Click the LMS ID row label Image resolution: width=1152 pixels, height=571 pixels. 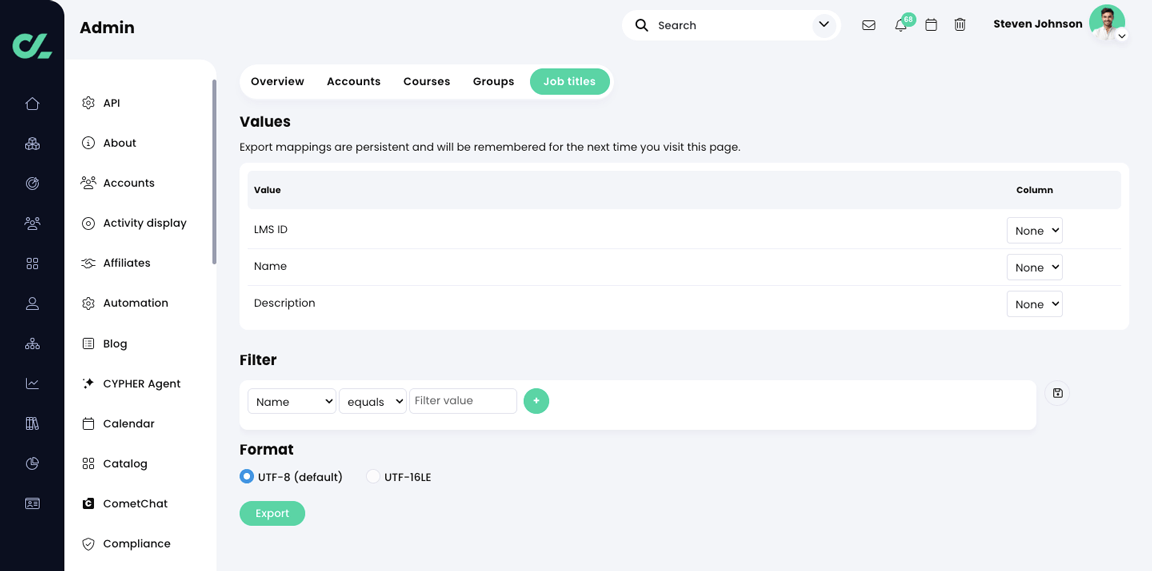click(x=270, y=229)
